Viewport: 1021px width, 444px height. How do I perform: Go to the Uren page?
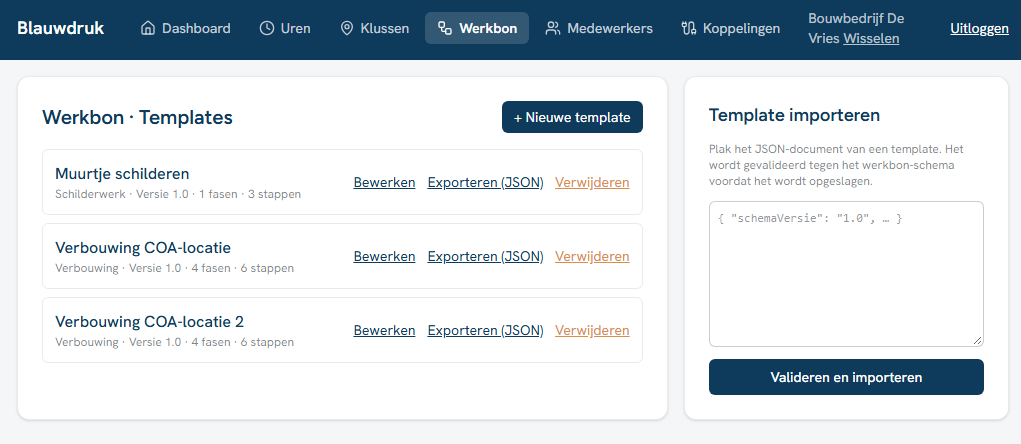[x=285, y=28]
